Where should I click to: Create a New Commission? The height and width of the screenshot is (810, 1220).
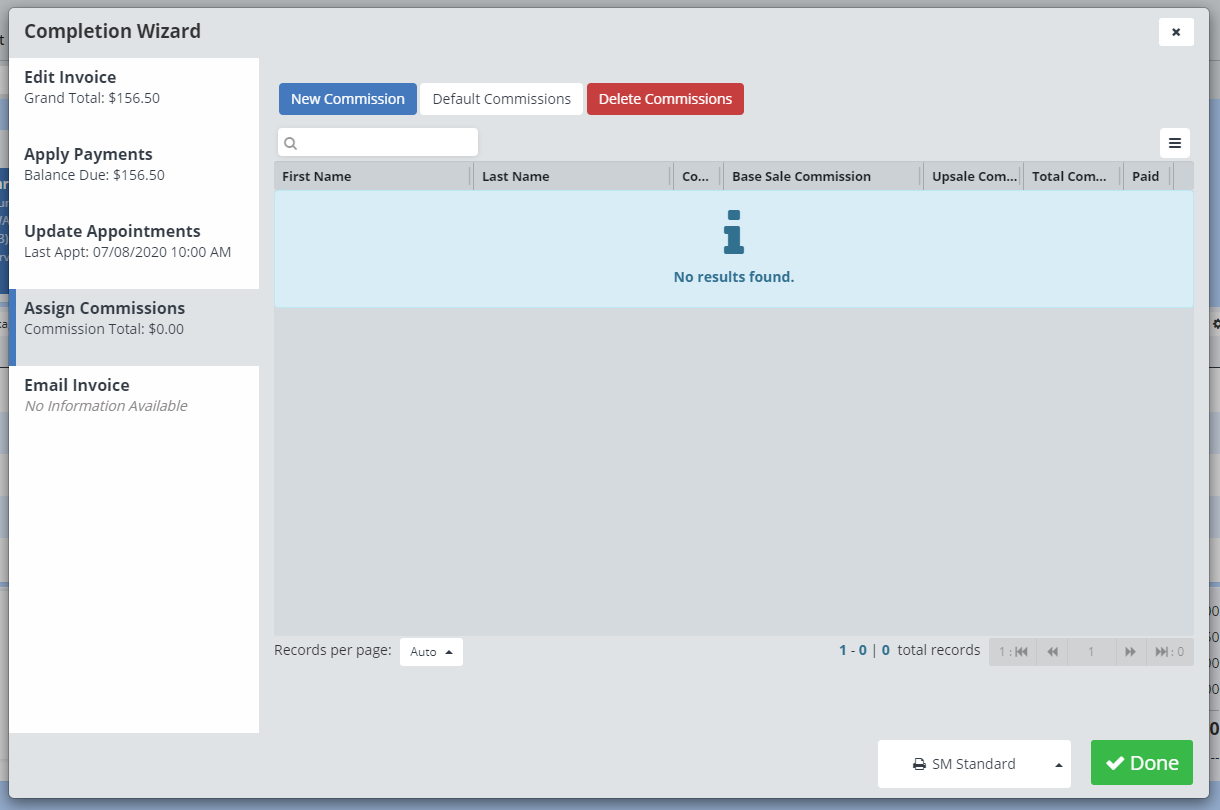[347, 99]
